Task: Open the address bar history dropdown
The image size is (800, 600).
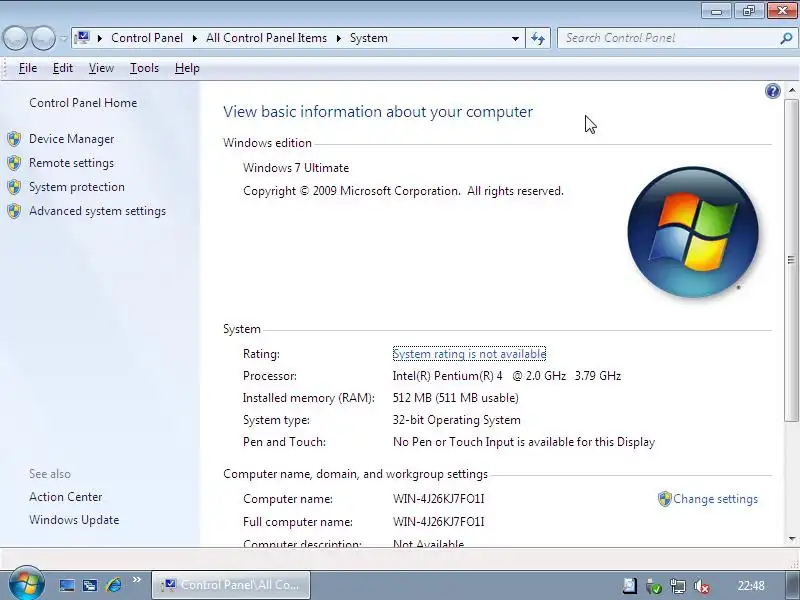Action: (515, 38)
